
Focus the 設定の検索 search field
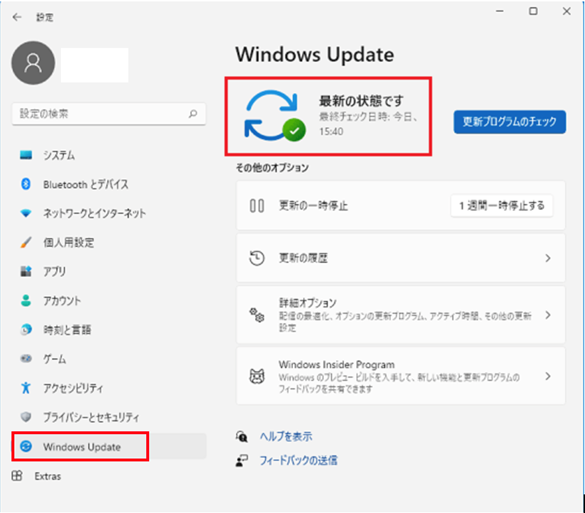[109, 114]
